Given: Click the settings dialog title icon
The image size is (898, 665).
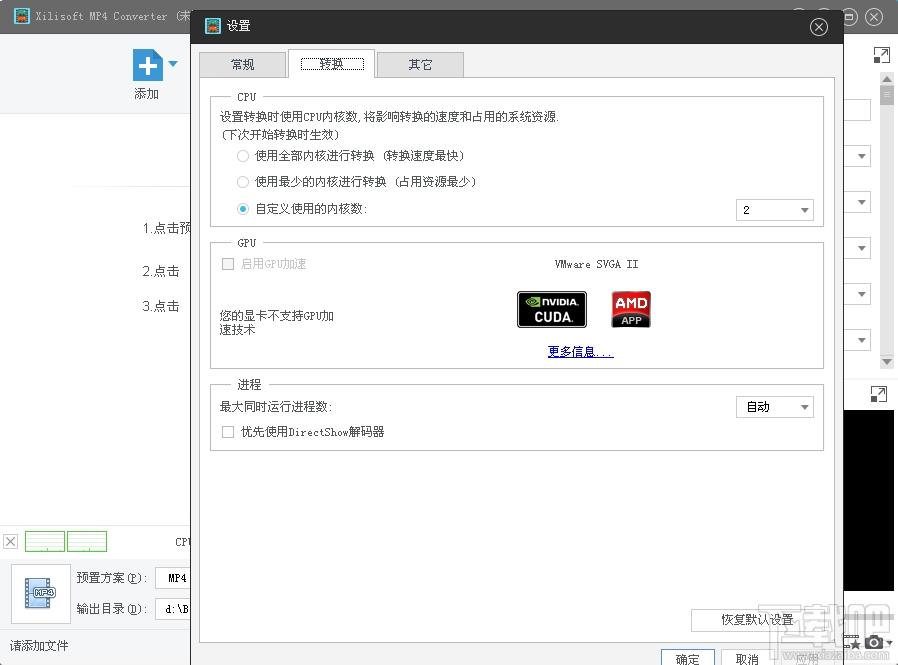Looking at the screenshot, I should [x=213, y=26].
